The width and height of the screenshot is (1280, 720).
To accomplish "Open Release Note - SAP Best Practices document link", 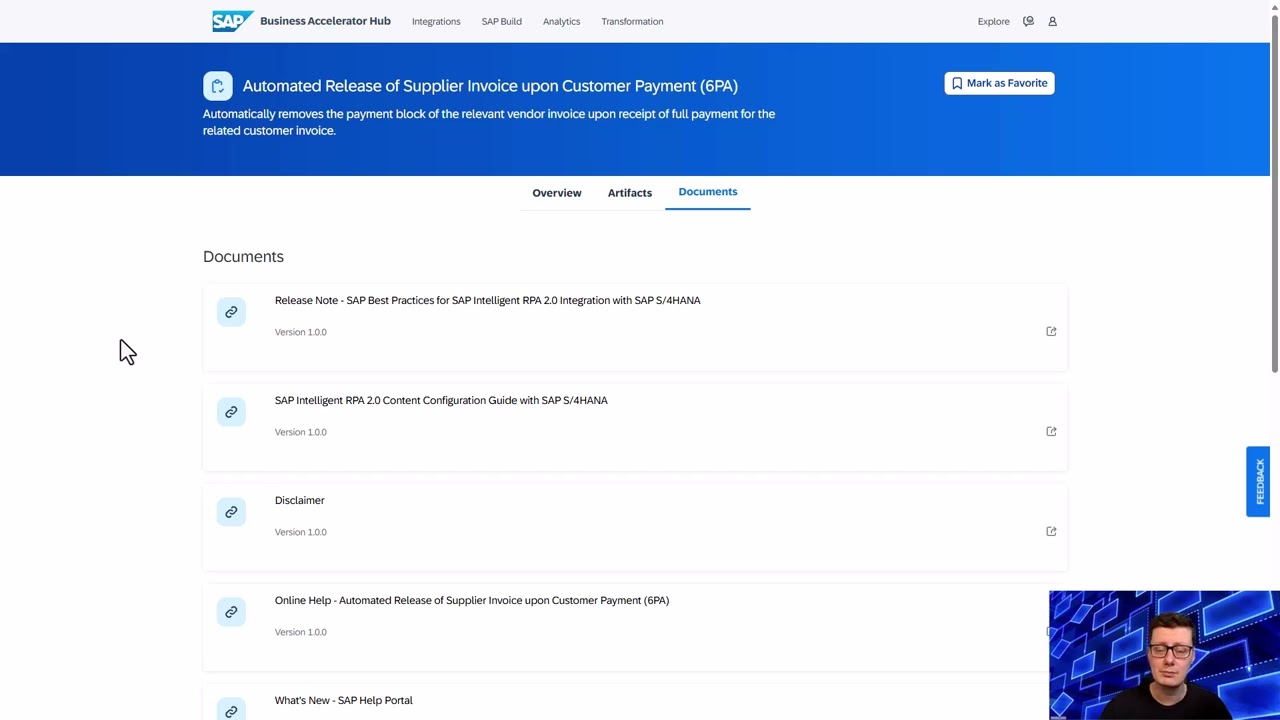I will point(487,300).
